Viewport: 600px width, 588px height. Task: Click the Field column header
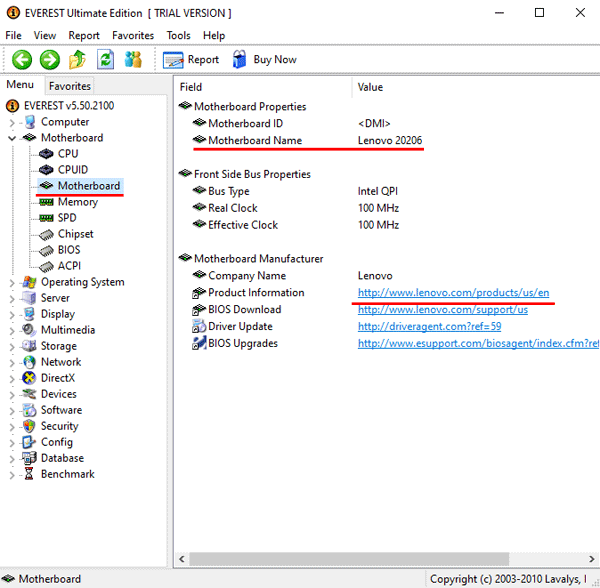pos(264,87)
